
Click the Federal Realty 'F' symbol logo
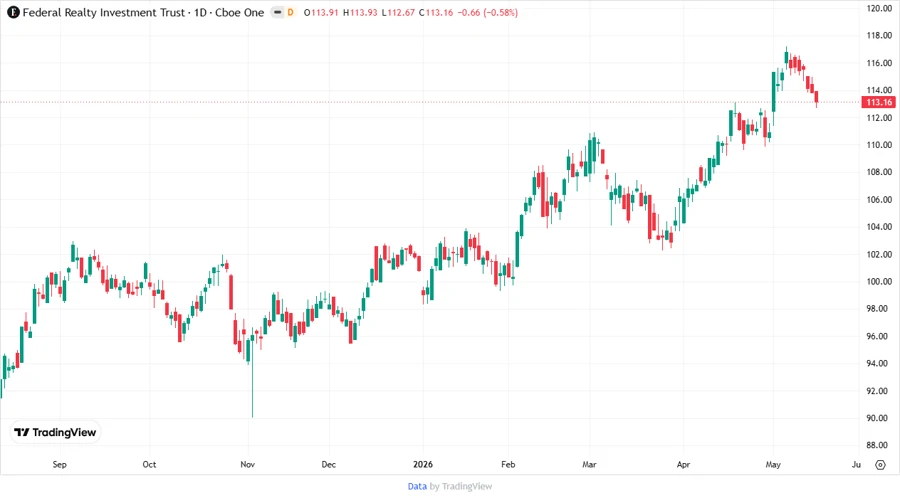[13, 12]
